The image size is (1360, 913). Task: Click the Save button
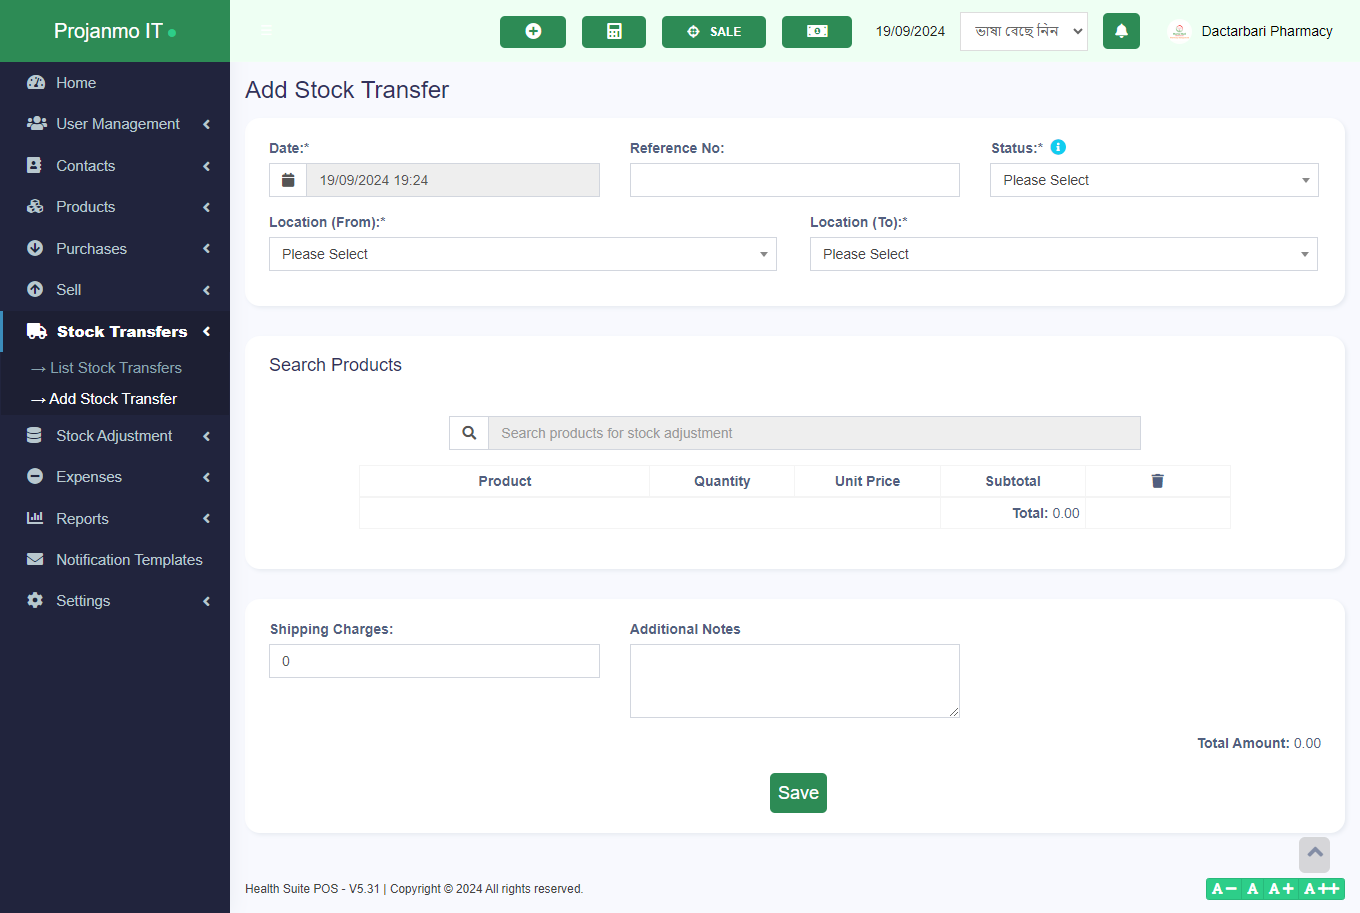tap(797, 792)
